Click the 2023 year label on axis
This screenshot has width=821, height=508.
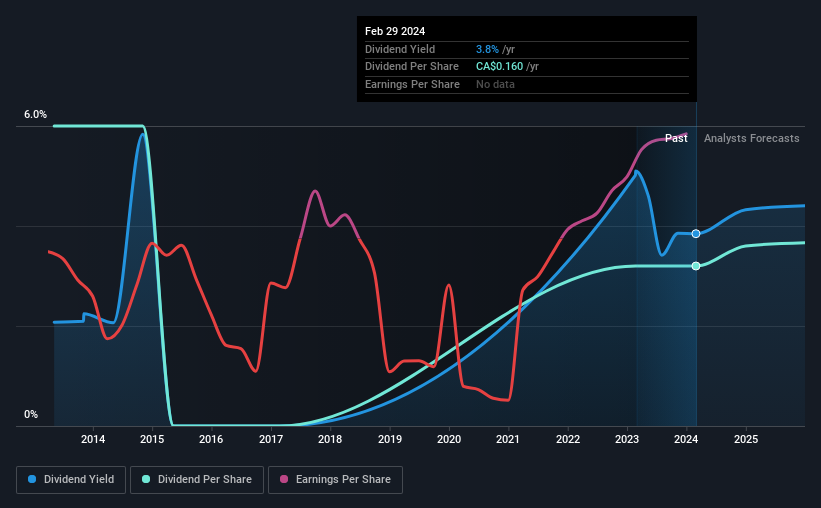(x=627, y=439)
